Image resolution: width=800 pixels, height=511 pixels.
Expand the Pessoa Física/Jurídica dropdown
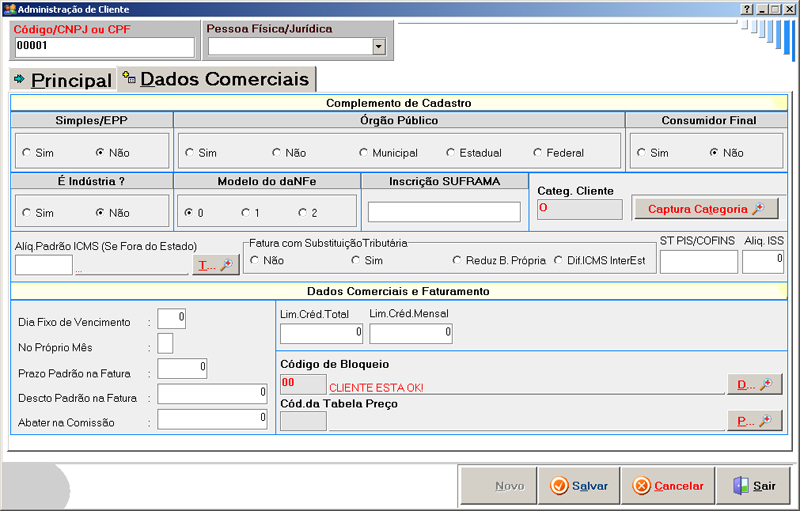[x=378, y=46]
